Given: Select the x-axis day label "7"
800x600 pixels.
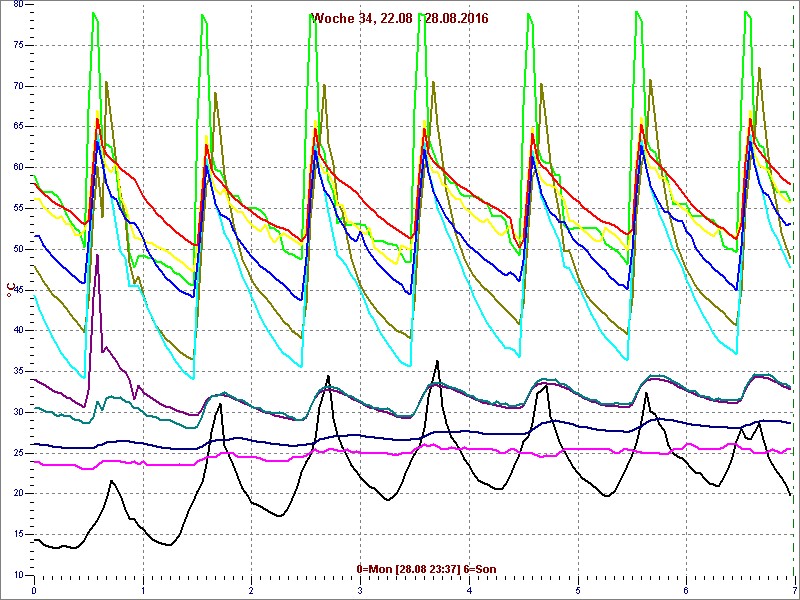Looking at the screenshot, I should (x=795, y=591).
